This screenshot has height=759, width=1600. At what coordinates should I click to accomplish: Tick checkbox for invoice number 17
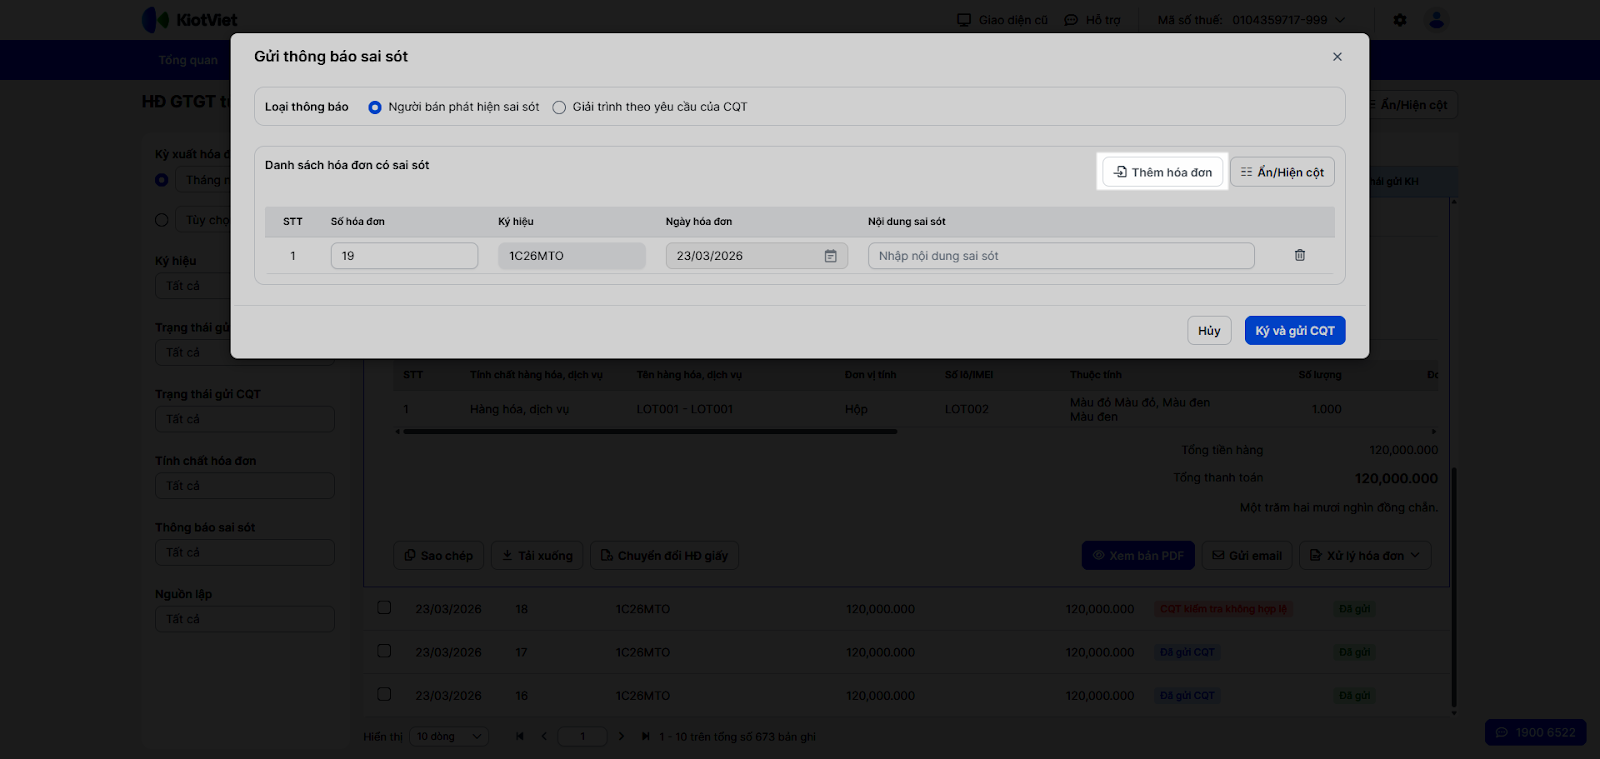coord(384,651)
